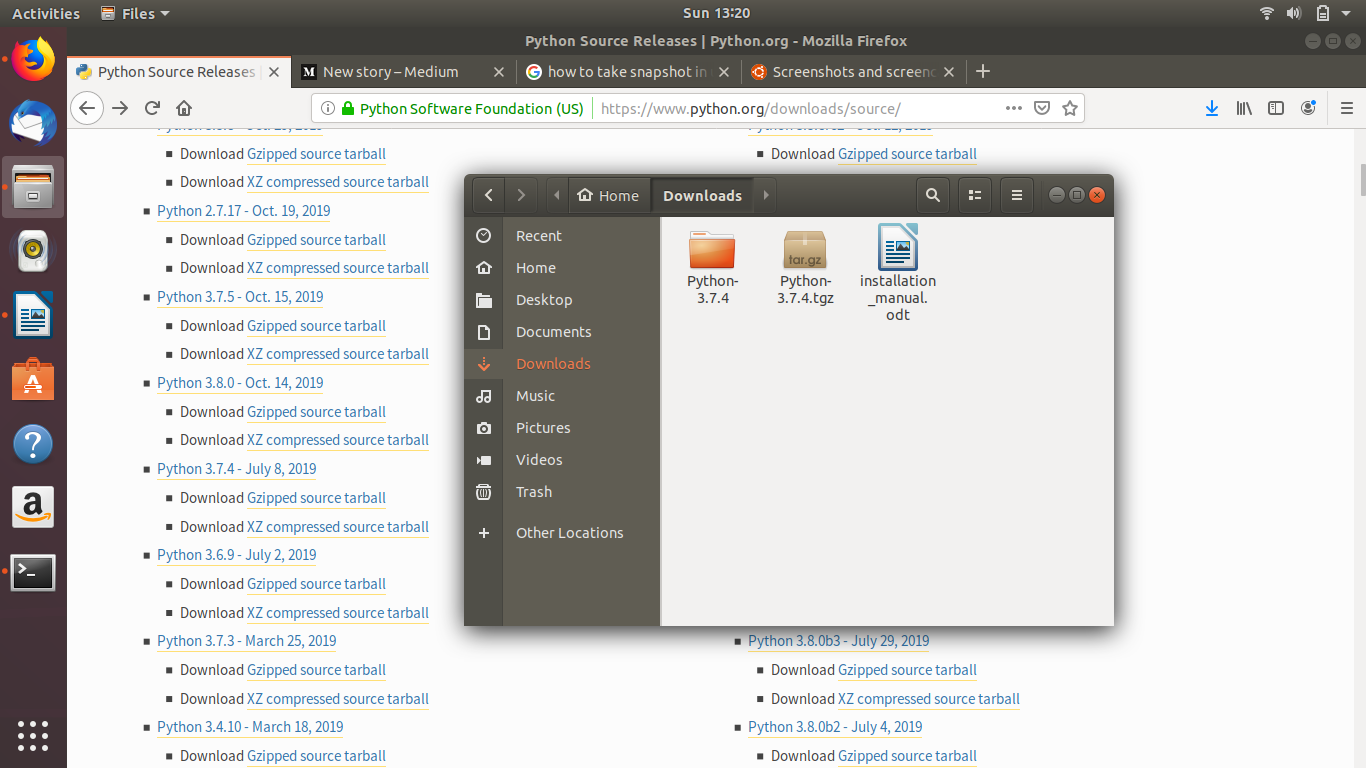
Task: Toggle Firefox sidebar view
Action: [1276, 108]
